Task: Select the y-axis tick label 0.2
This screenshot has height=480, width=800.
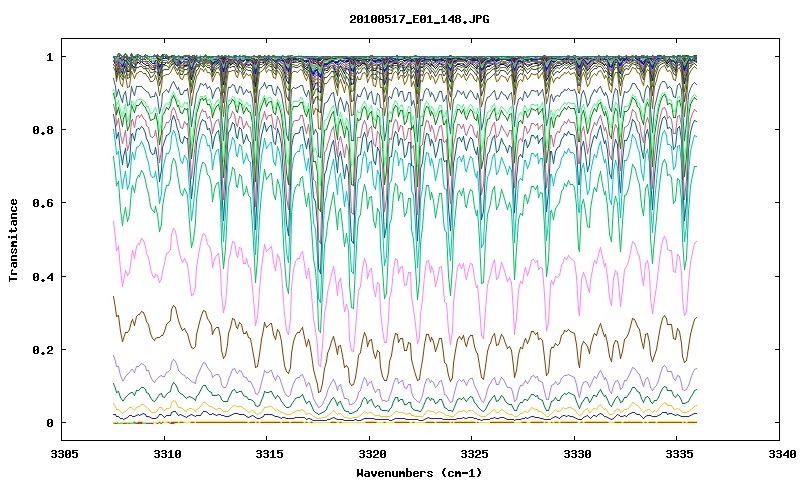Action: coord(43,350)
